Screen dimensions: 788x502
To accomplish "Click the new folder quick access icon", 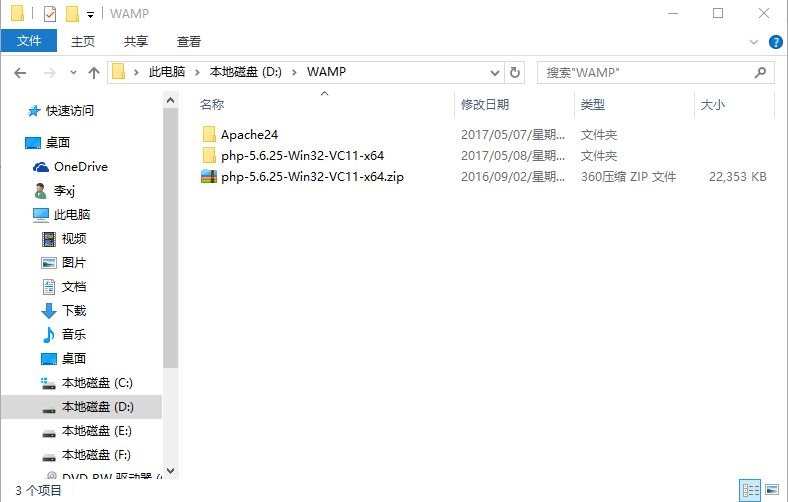I will tap(72, 14).
